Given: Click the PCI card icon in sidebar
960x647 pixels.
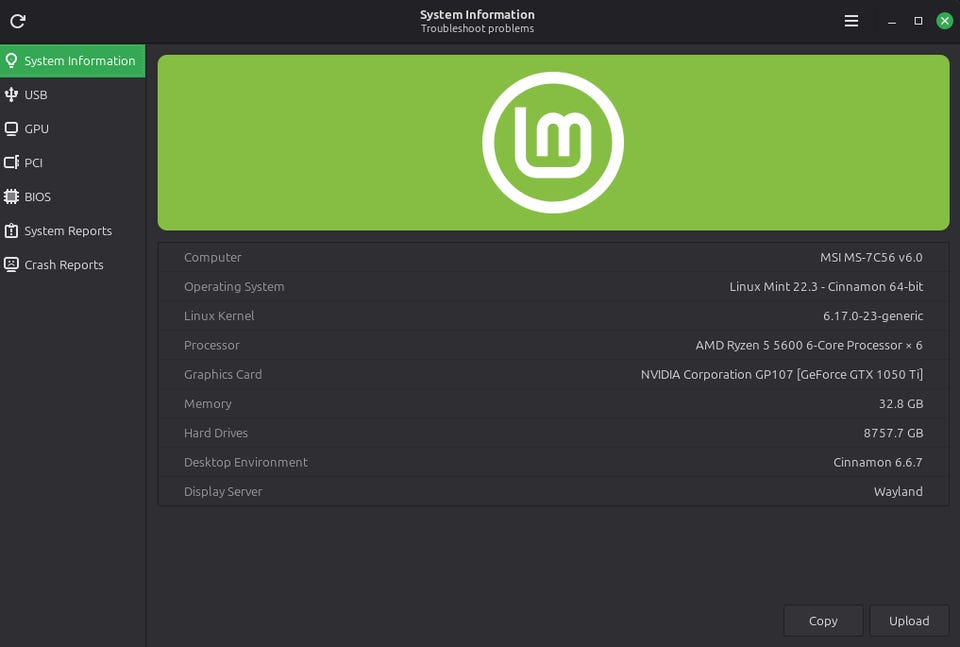Looking at the screenshot, I should click(x=11, y=162).
